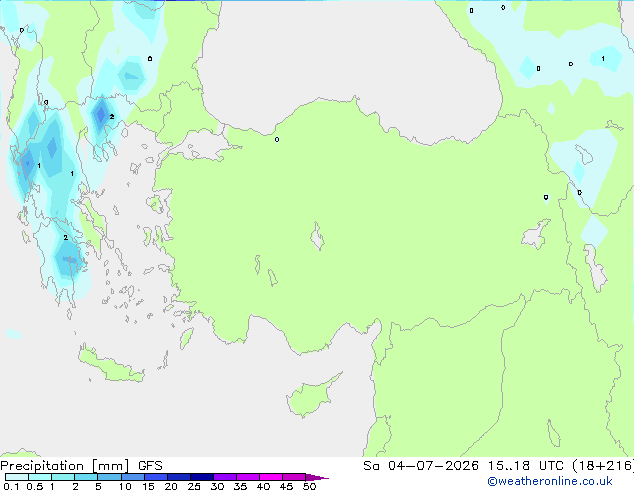
Task: Select the 5–10 mm legend color box
Action: pyautogui.click(x=109, y=477)
